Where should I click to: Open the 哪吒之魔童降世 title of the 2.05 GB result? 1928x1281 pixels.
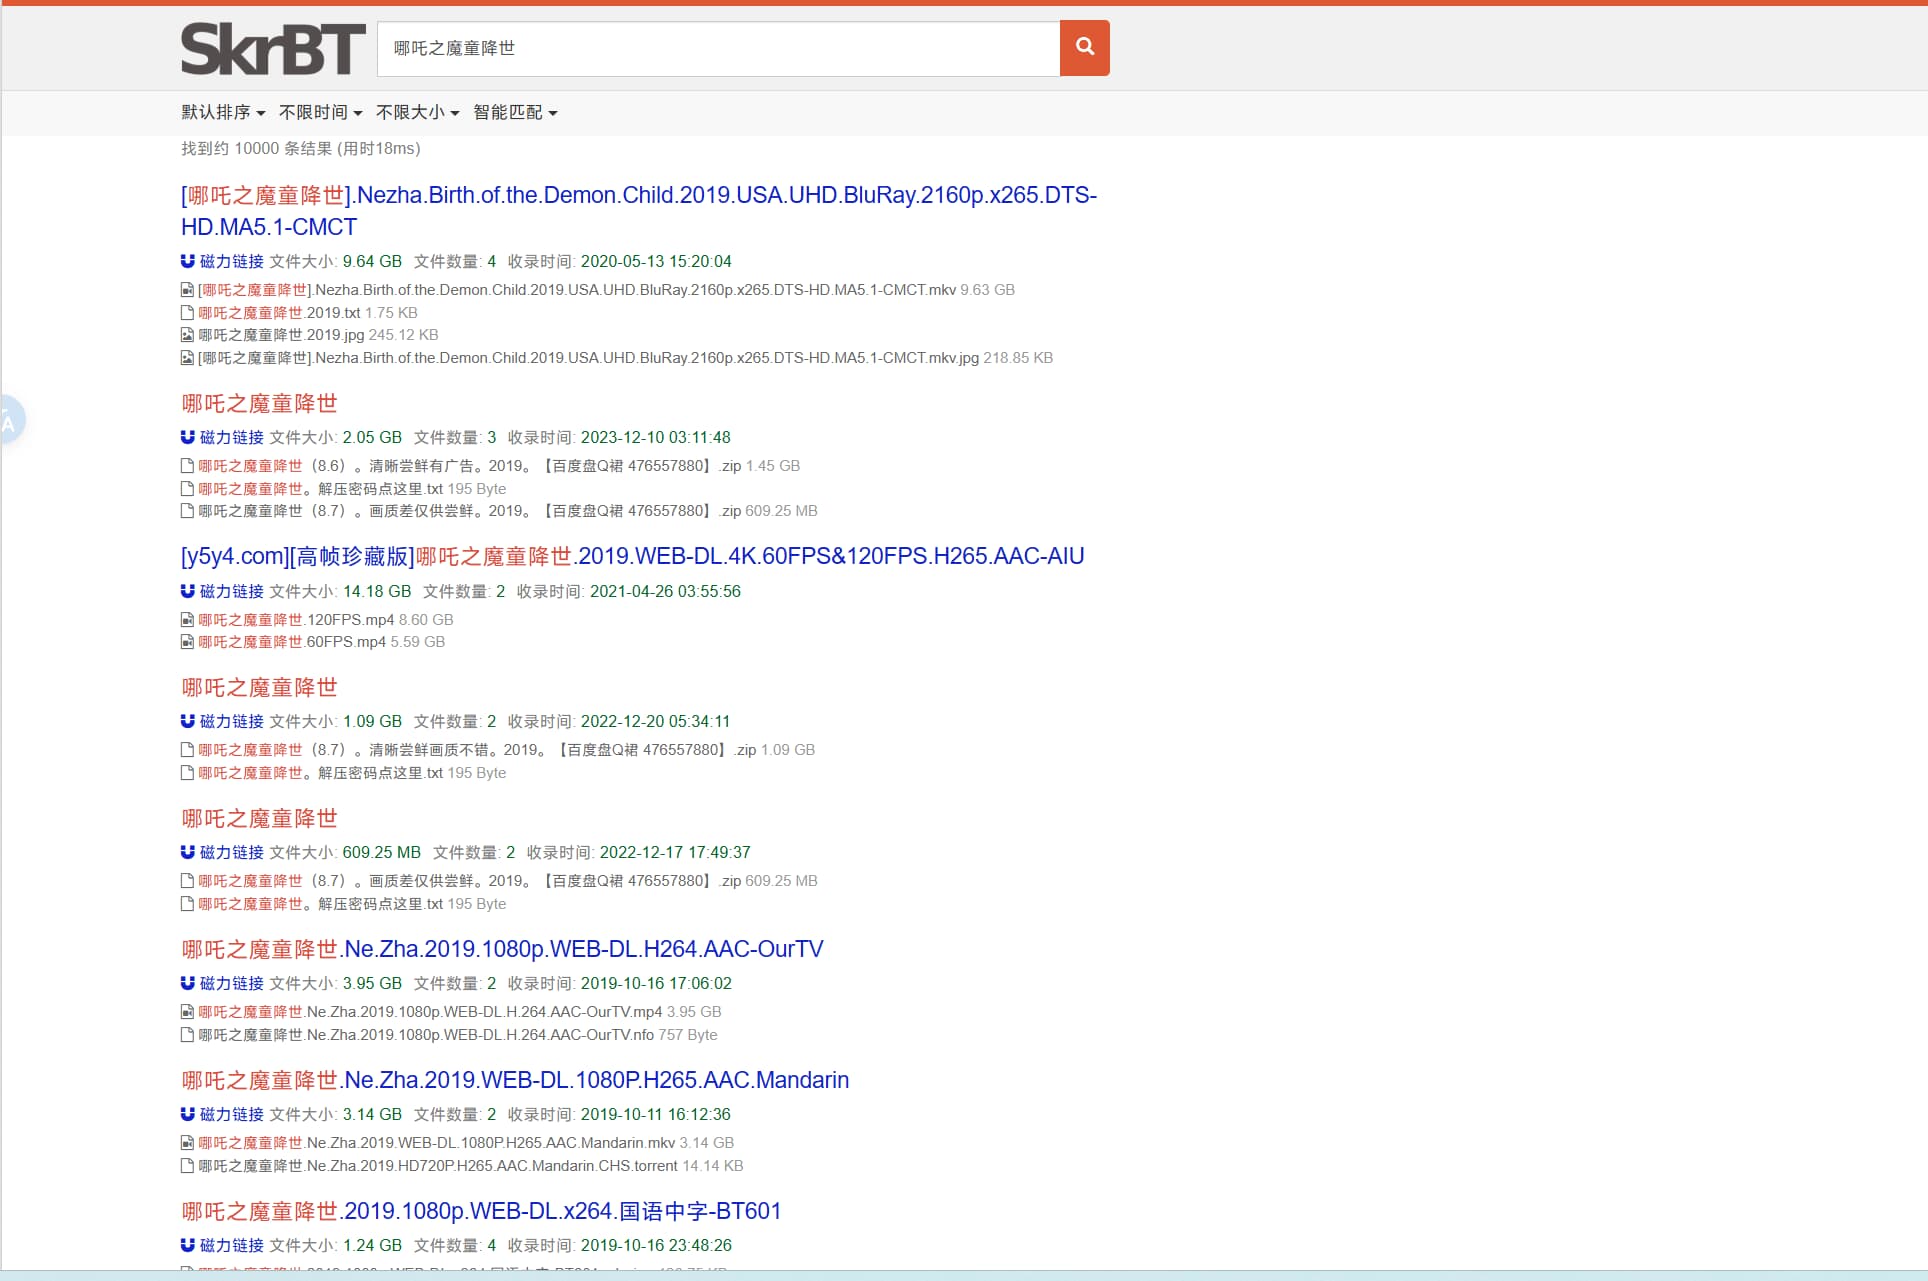(259, 403)
